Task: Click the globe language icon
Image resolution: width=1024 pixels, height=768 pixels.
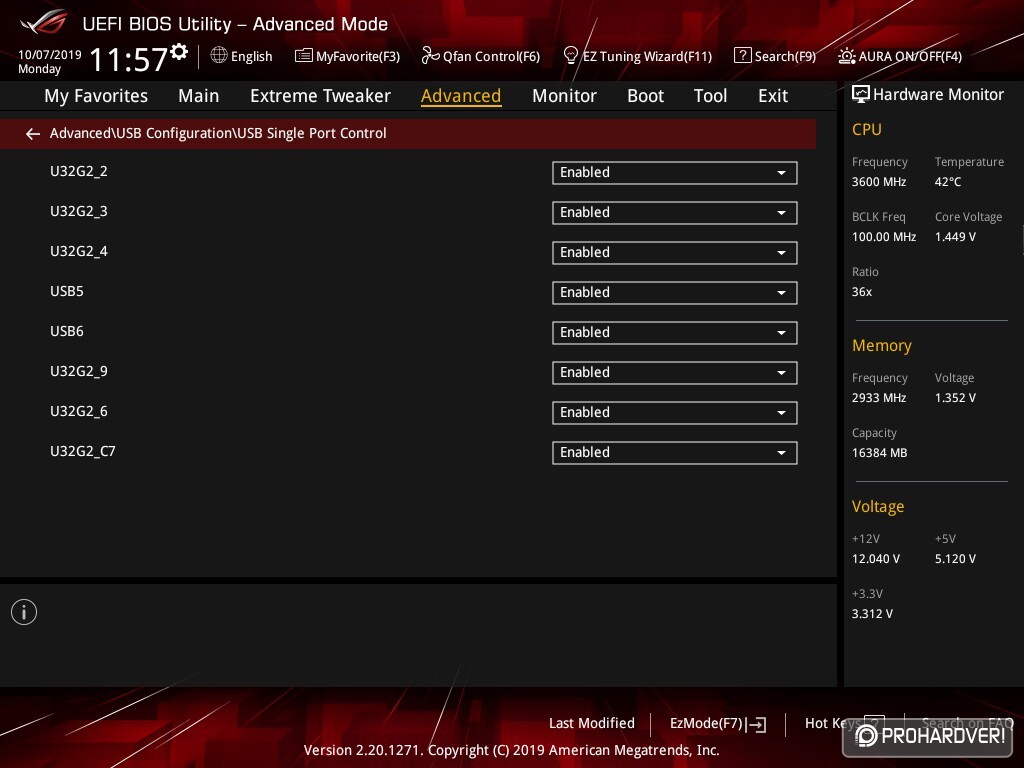Action: [x=219, y=56]
